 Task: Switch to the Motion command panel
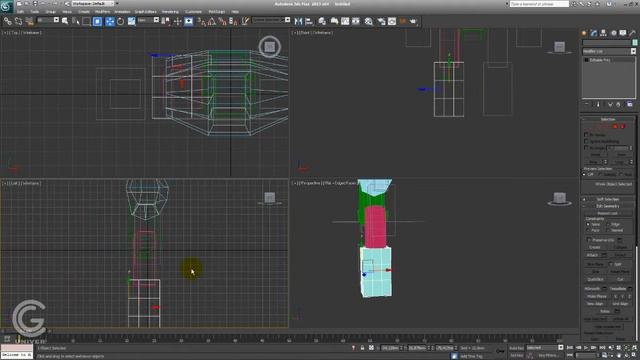[613, 33]
